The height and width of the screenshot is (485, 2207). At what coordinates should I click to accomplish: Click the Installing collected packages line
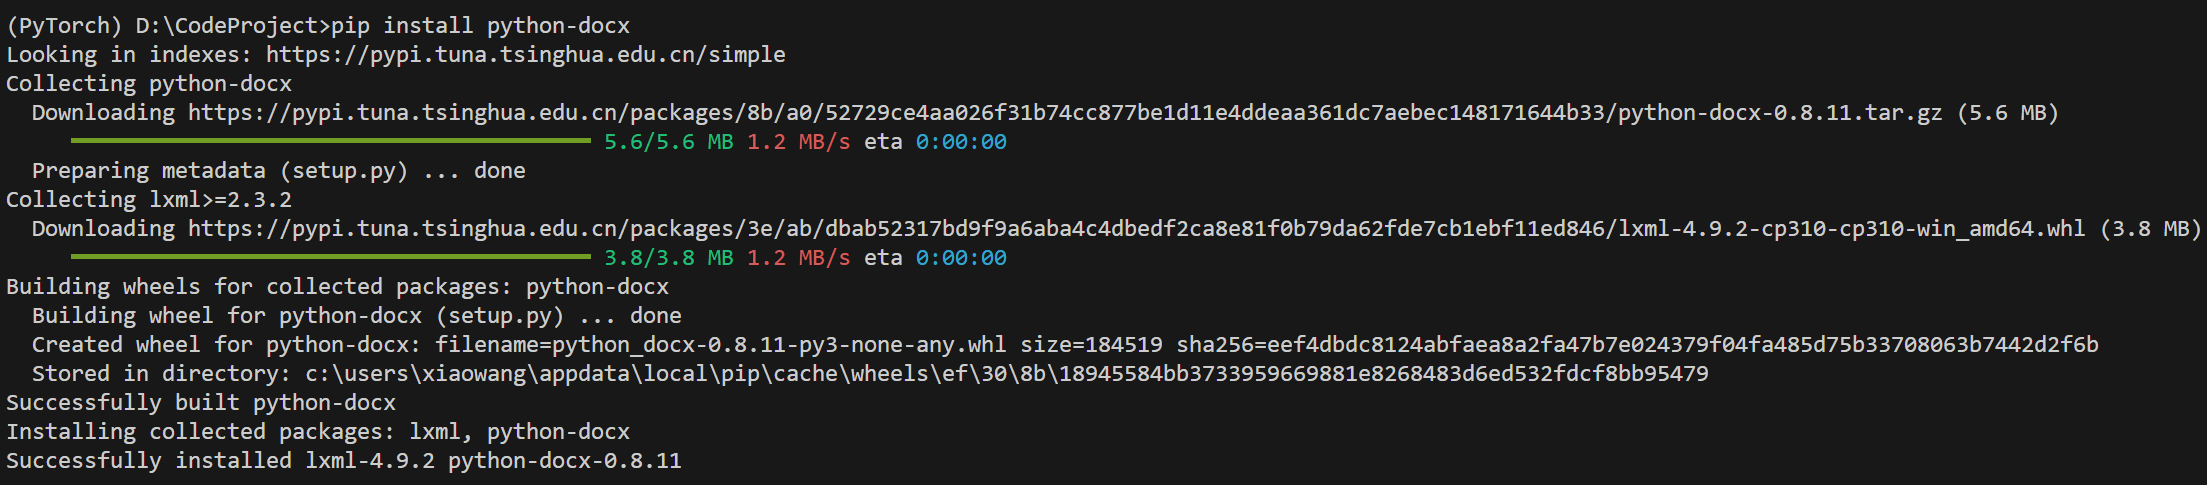tap(318, 431)
